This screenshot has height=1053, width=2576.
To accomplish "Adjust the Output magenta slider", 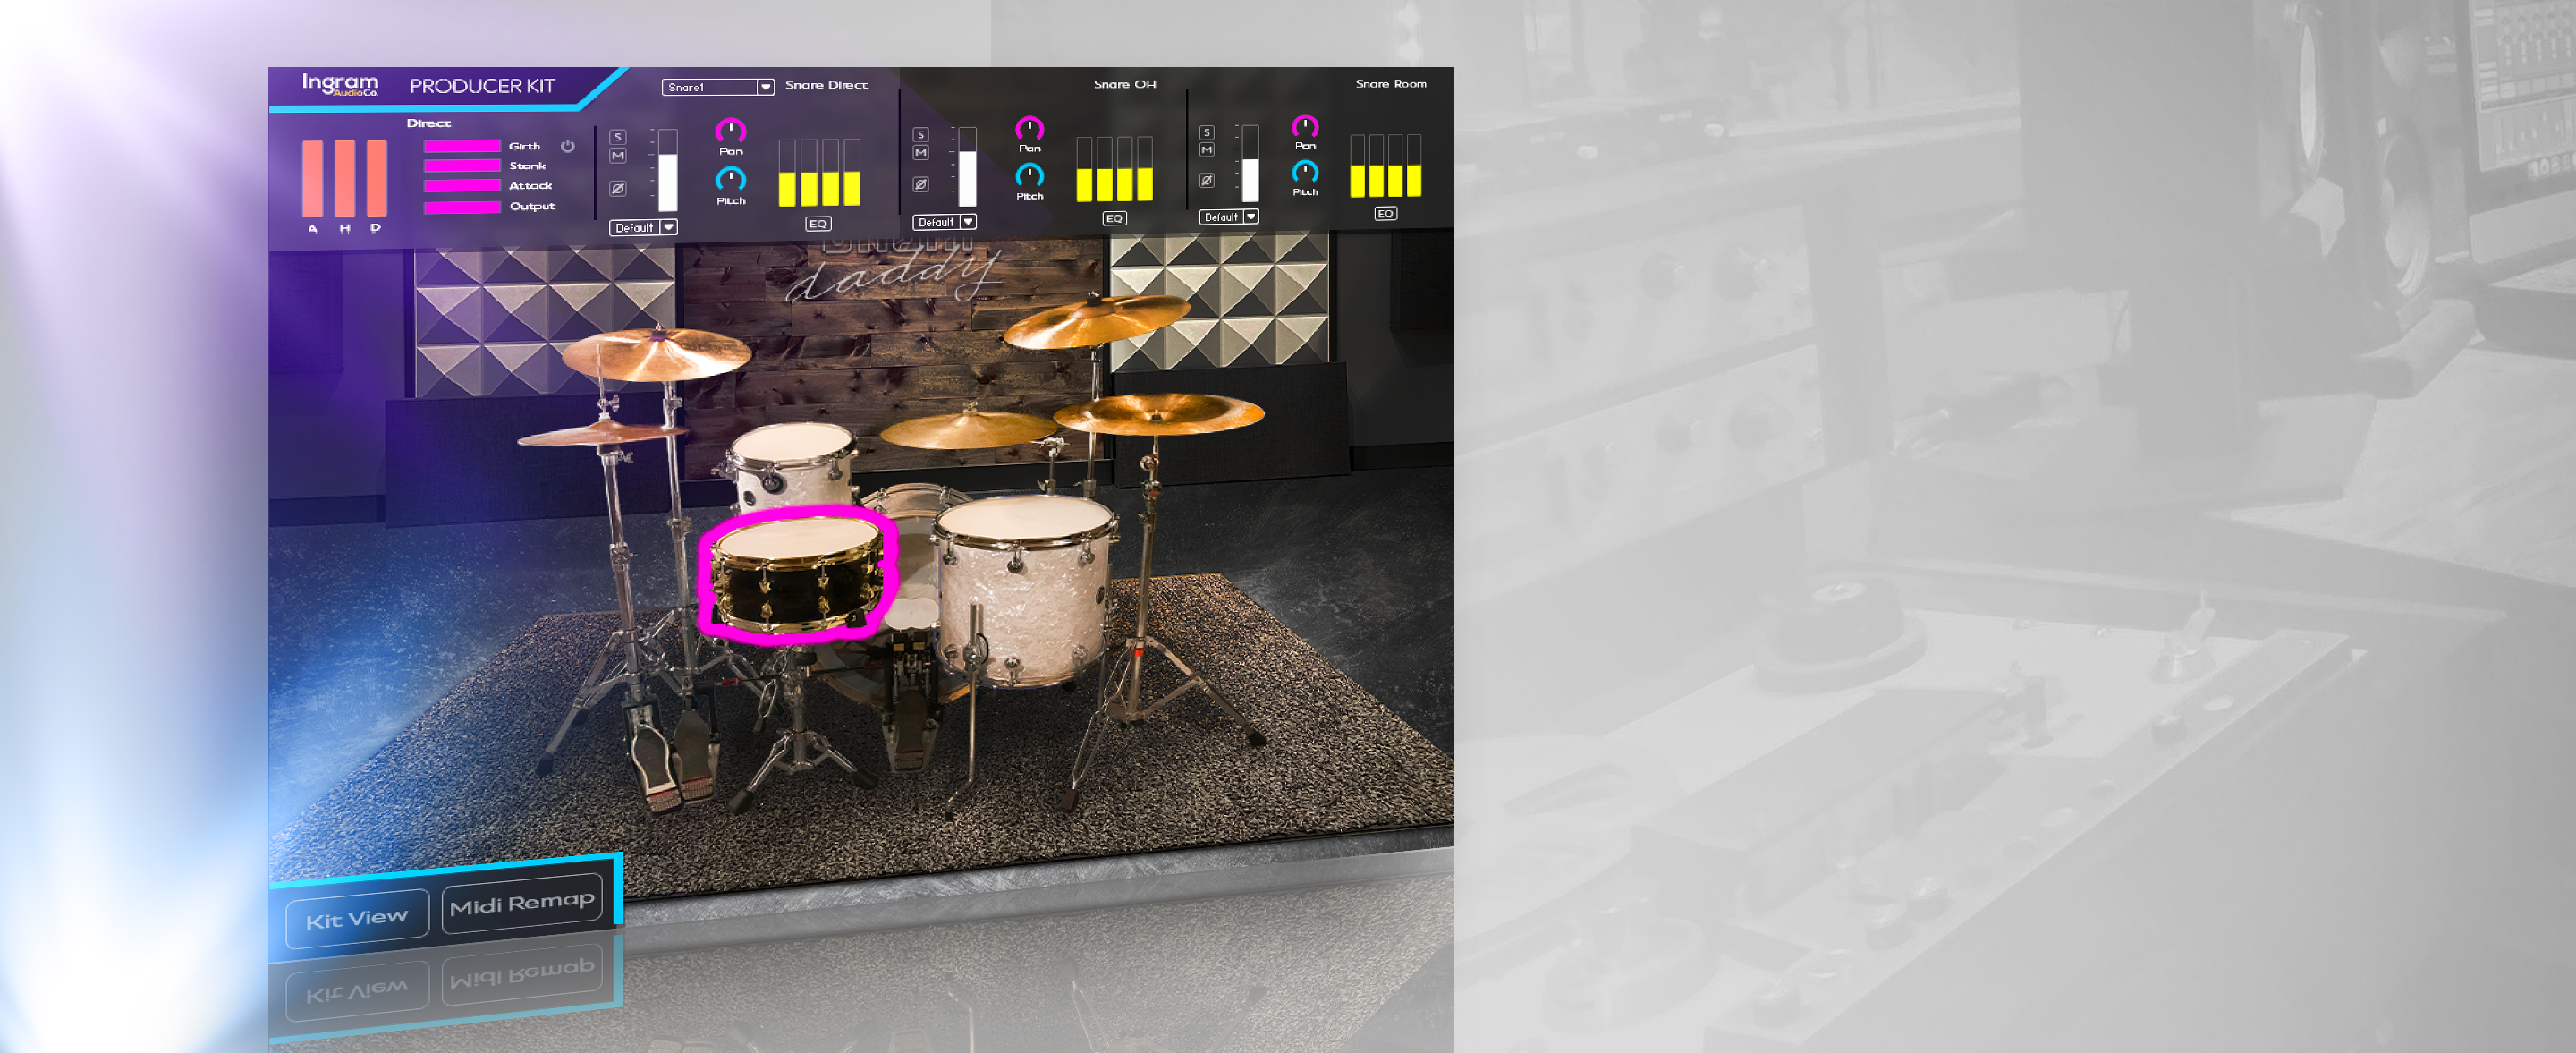I will click(x=462, y=208).
